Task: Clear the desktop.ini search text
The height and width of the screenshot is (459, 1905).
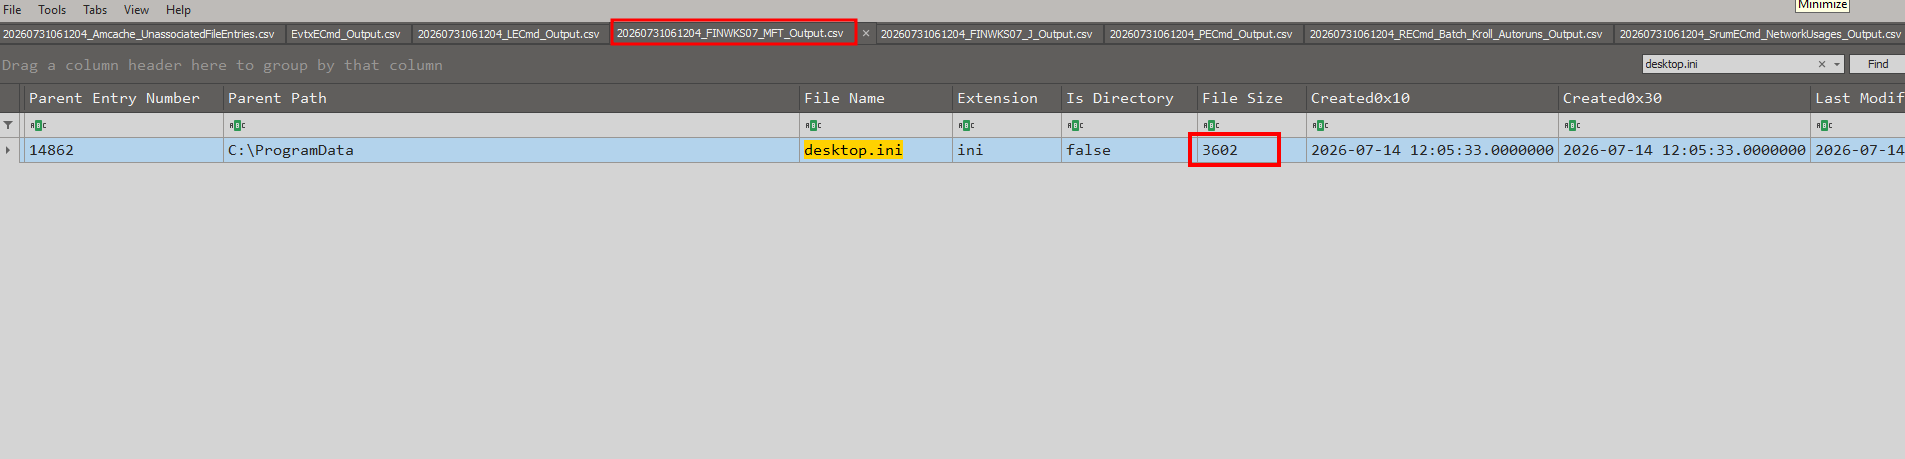Action: [x=1822, y=64]
